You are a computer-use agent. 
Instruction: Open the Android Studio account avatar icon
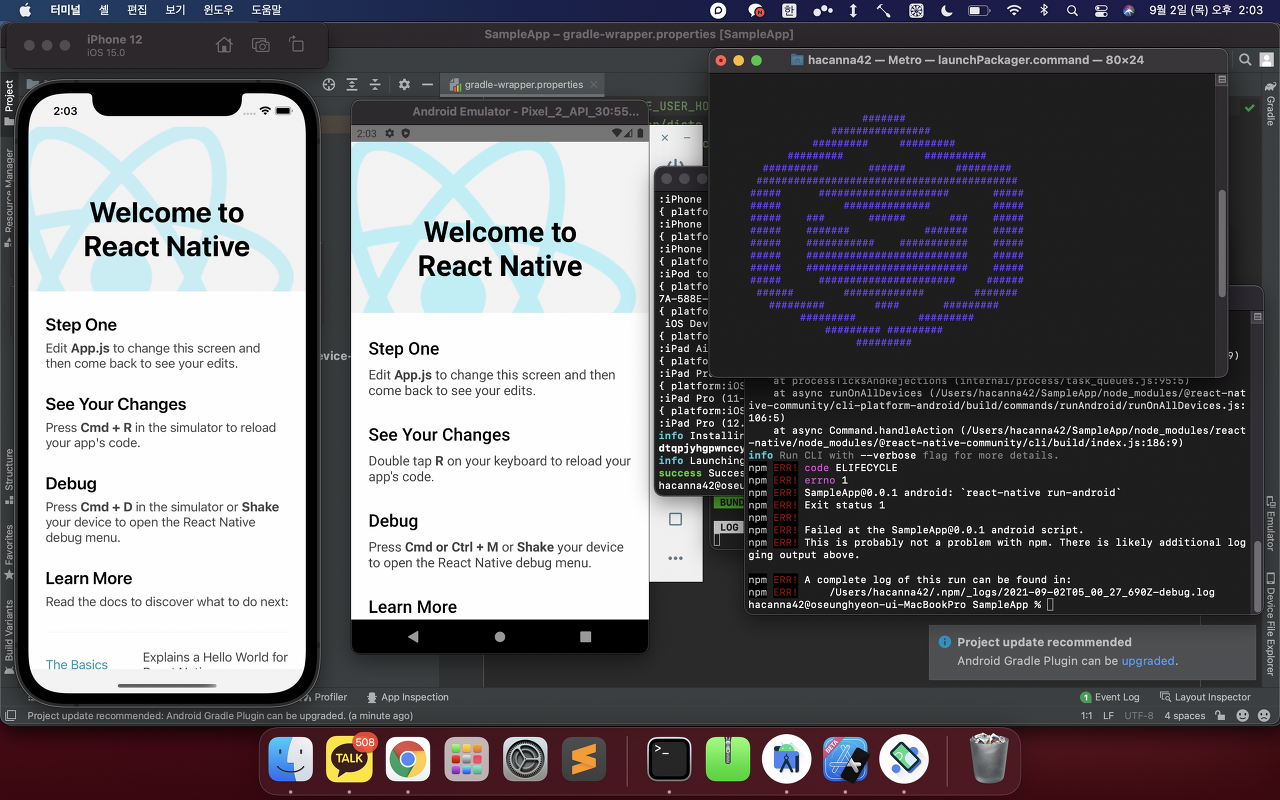tap(1268, 60)
